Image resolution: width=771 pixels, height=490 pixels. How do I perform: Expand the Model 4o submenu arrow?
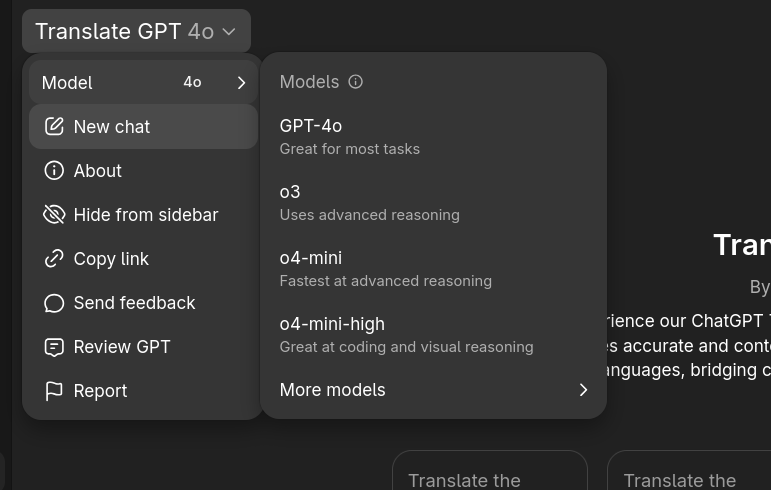coord(241,83)
